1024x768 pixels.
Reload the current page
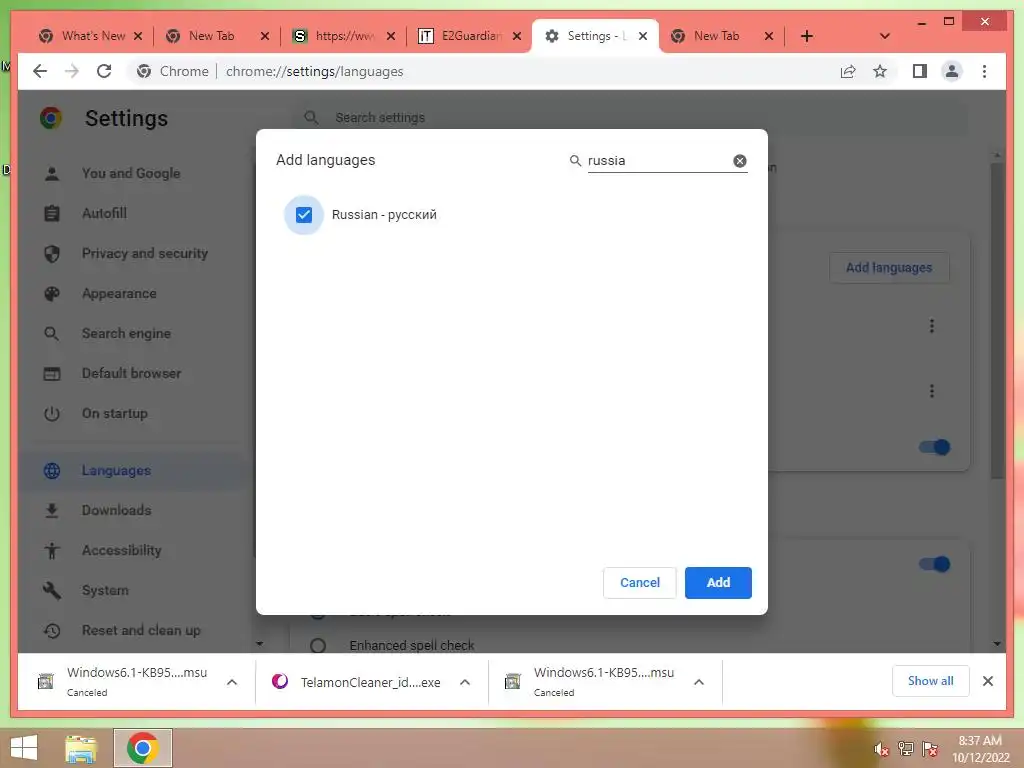pyautogui.click(x=104, y=71)
